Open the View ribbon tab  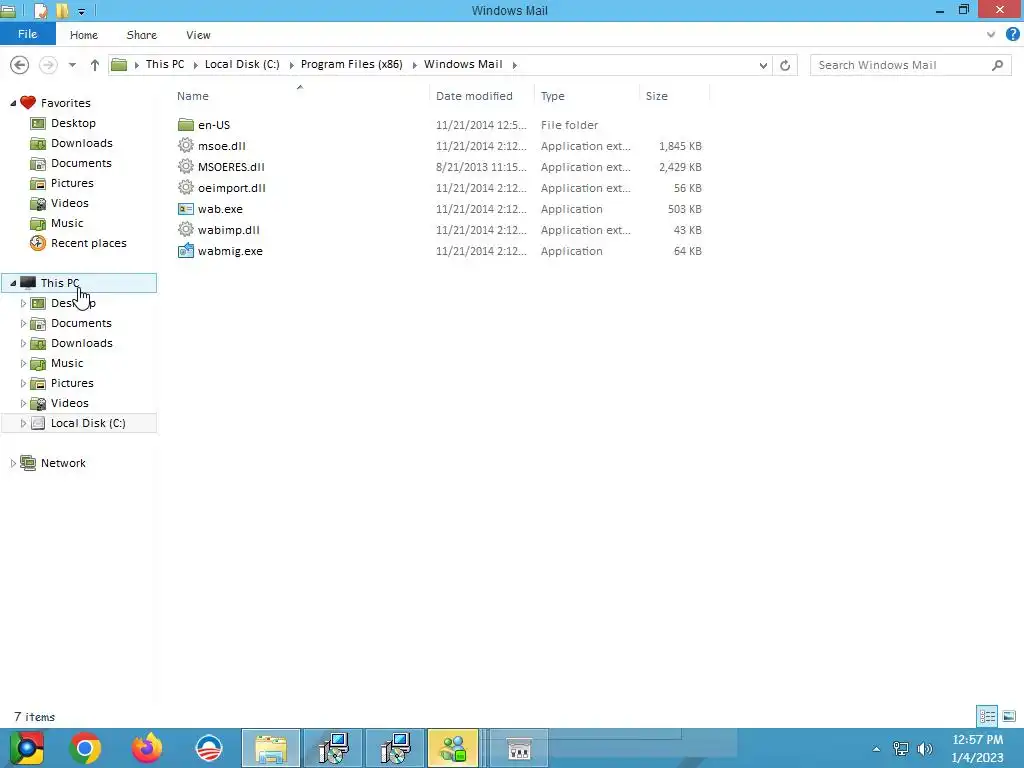coord(198,35)
